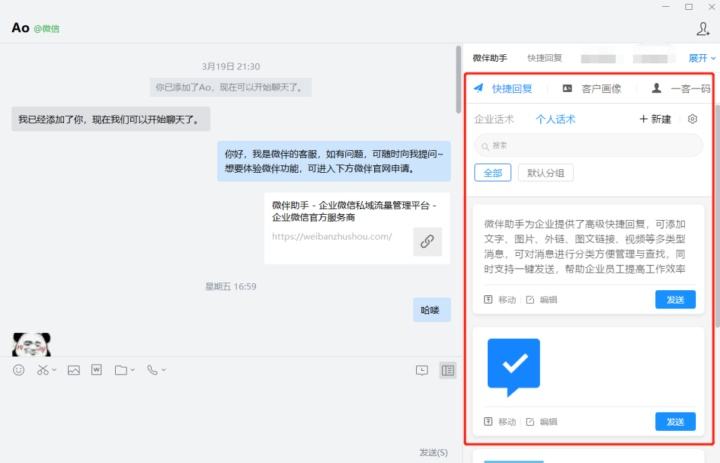This screenshot has height=463, width=720.
Task: Open screenshot options dropdown arrow
Action: tap(54, 370)
